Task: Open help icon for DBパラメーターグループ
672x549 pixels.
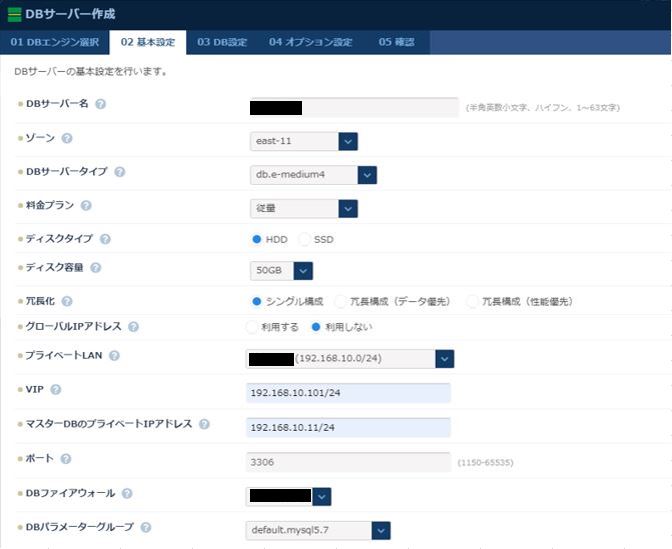Action: tap(146, 527)
